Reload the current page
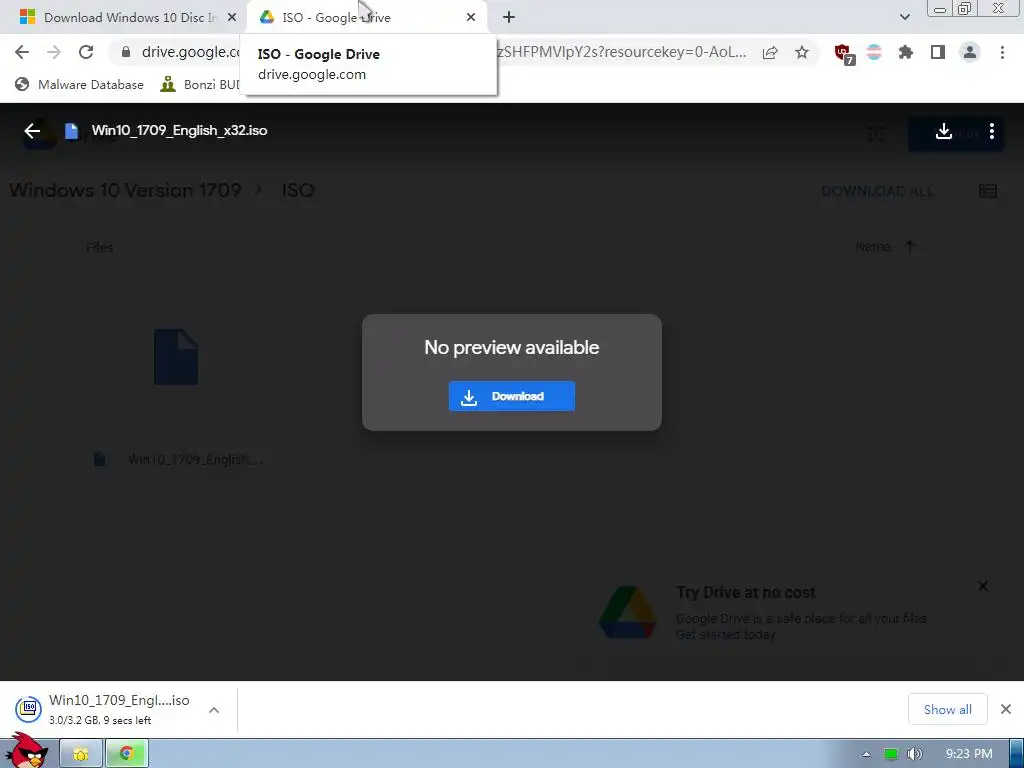The image size is (1024, 768). 86,52
